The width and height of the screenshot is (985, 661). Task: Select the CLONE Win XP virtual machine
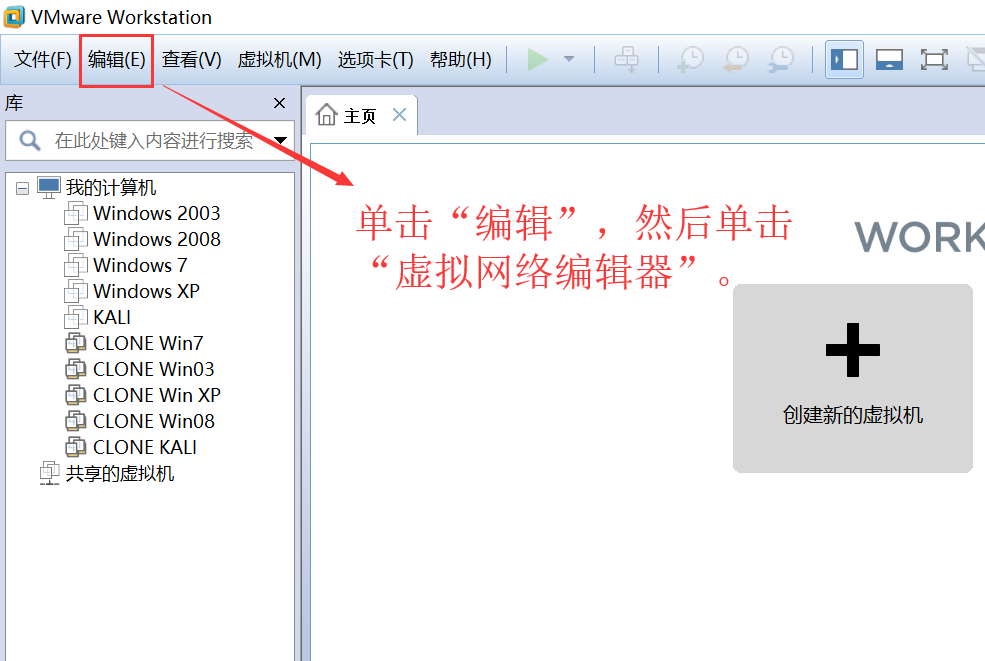[x=157, y=395]
